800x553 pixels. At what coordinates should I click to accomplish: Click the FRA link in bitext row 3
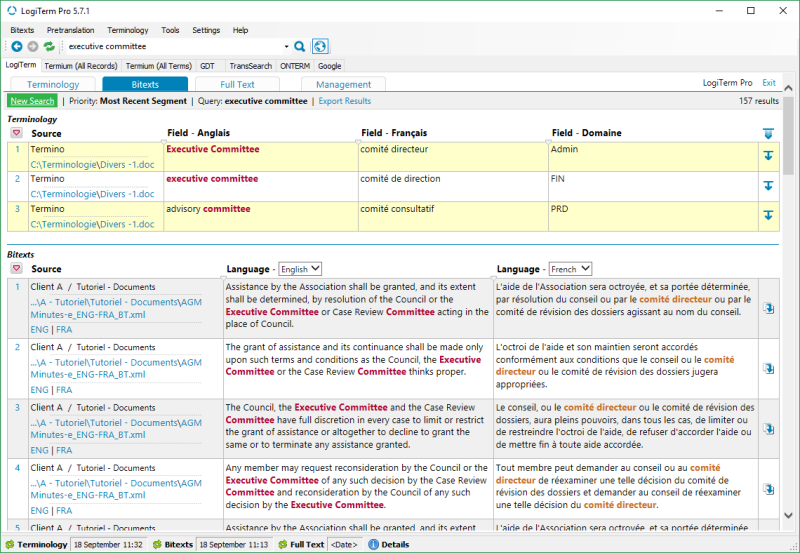[64, 450]
